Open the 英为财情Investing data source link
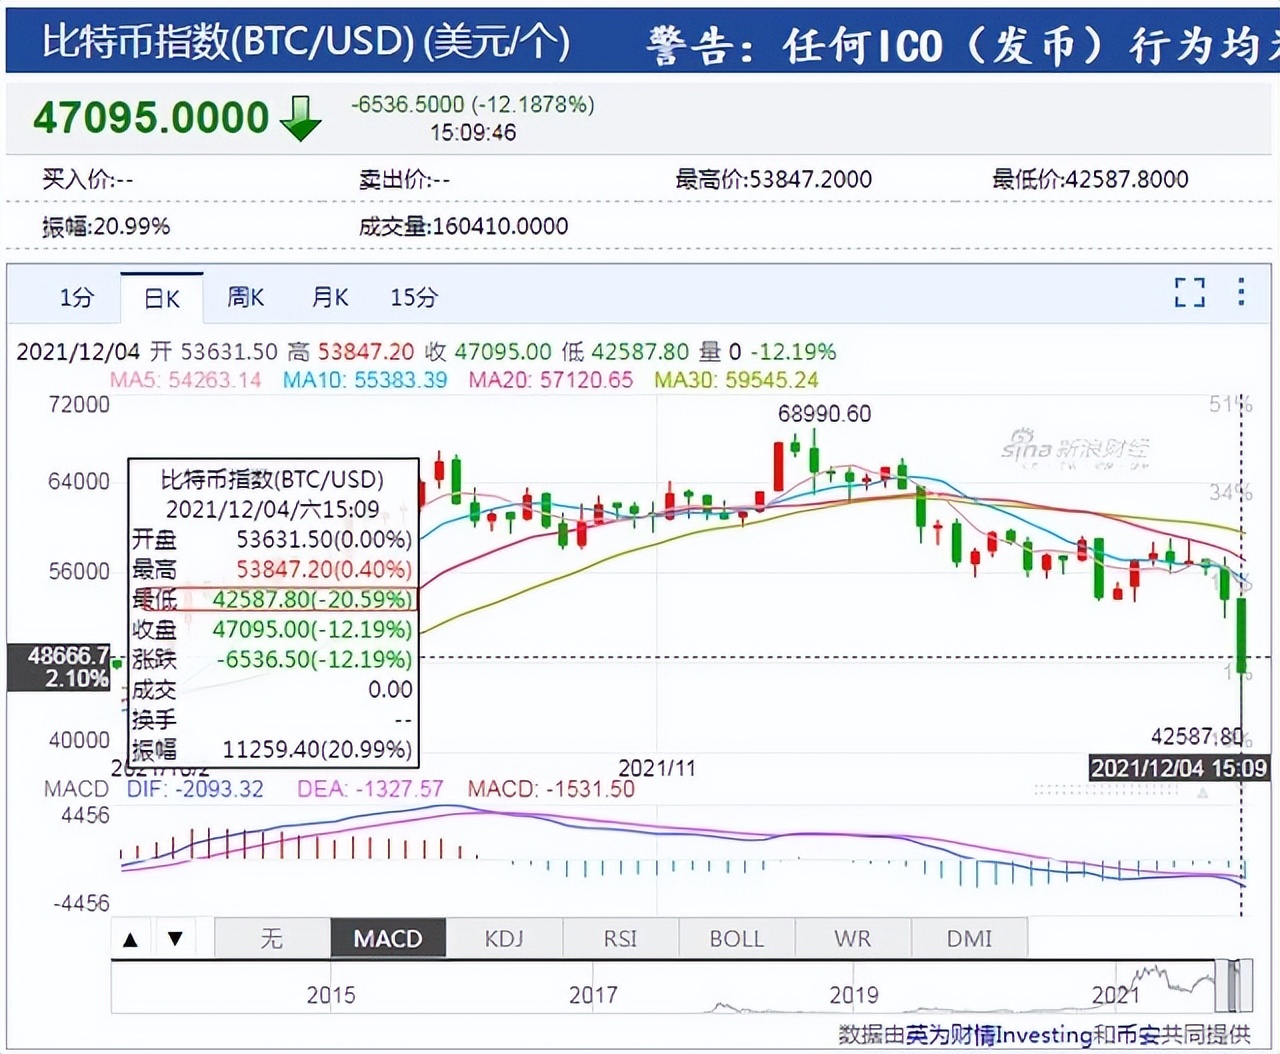Image resolution: width=1280 pixels, height=1054 pixels. (1000, 1036)
